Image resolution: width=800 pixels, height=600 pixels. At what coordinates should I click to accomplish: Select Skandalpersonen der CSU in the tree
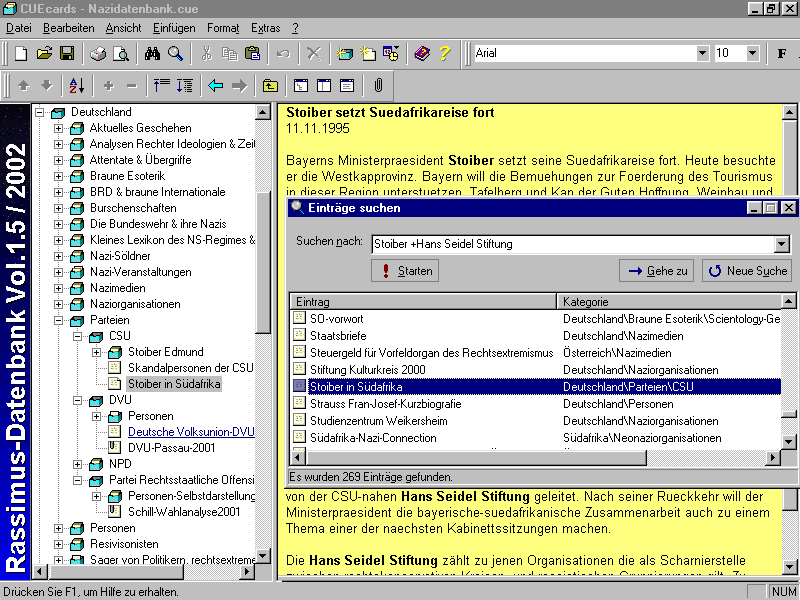click(190, 368)
